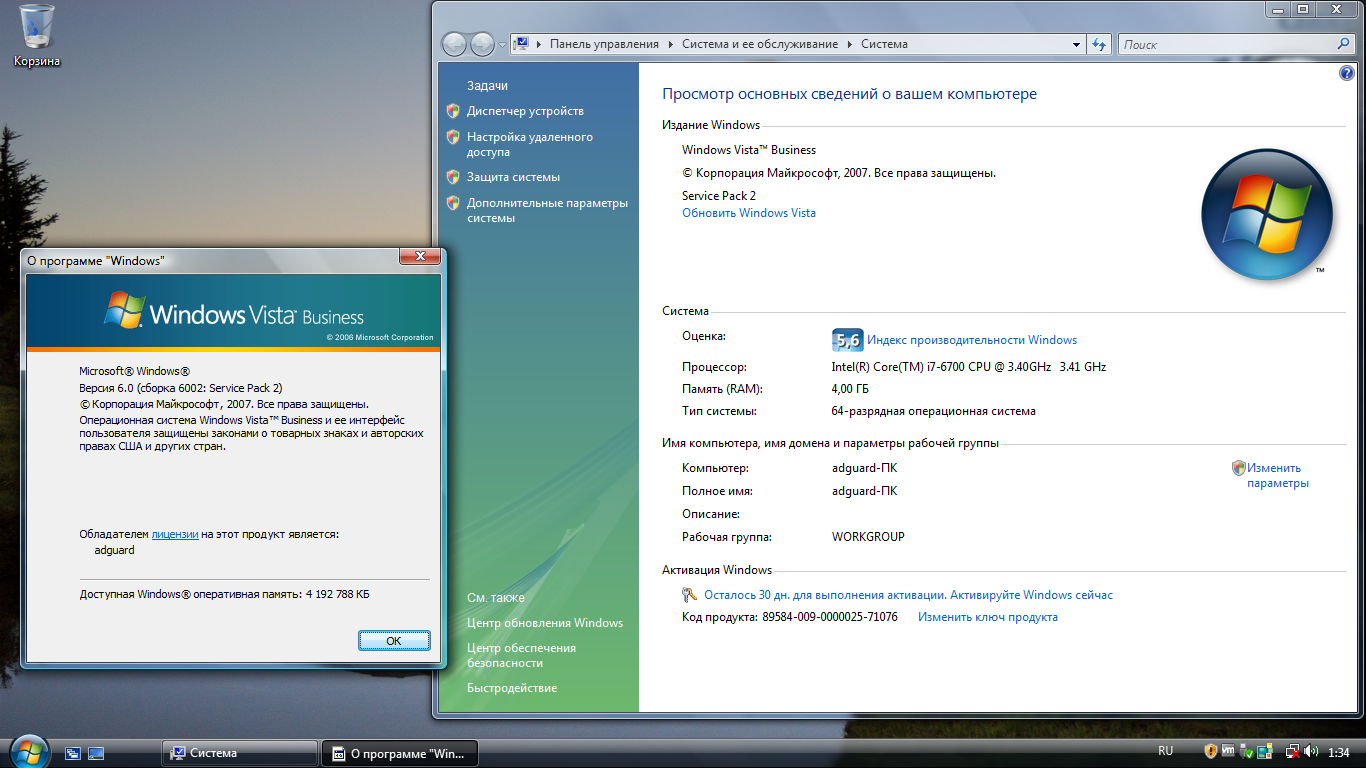This screenshot has width=1366, height=768.
Task: Click the OK button in About Windows dialog
Action: point(394,641)
